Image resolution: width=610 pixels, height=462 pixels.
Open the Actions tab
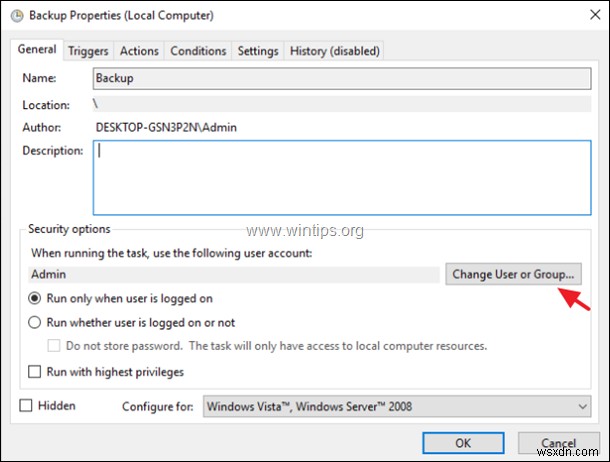(x=139, y=51)
